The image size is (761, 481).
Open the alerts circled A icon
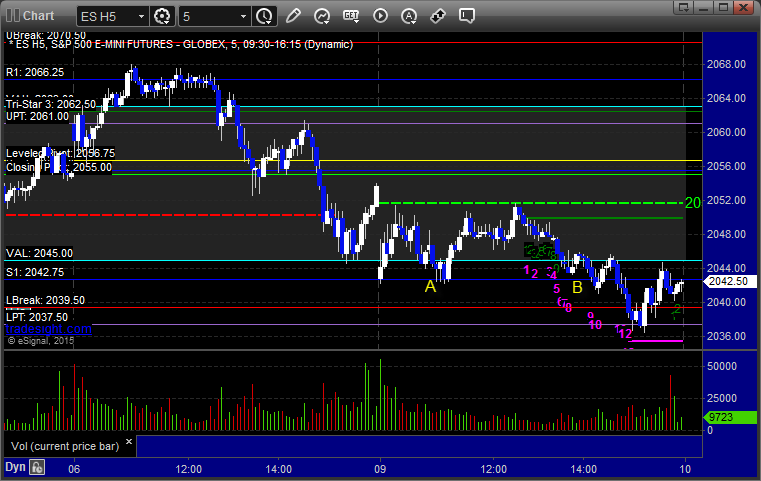pyautogui.click(x=409, y=16)
